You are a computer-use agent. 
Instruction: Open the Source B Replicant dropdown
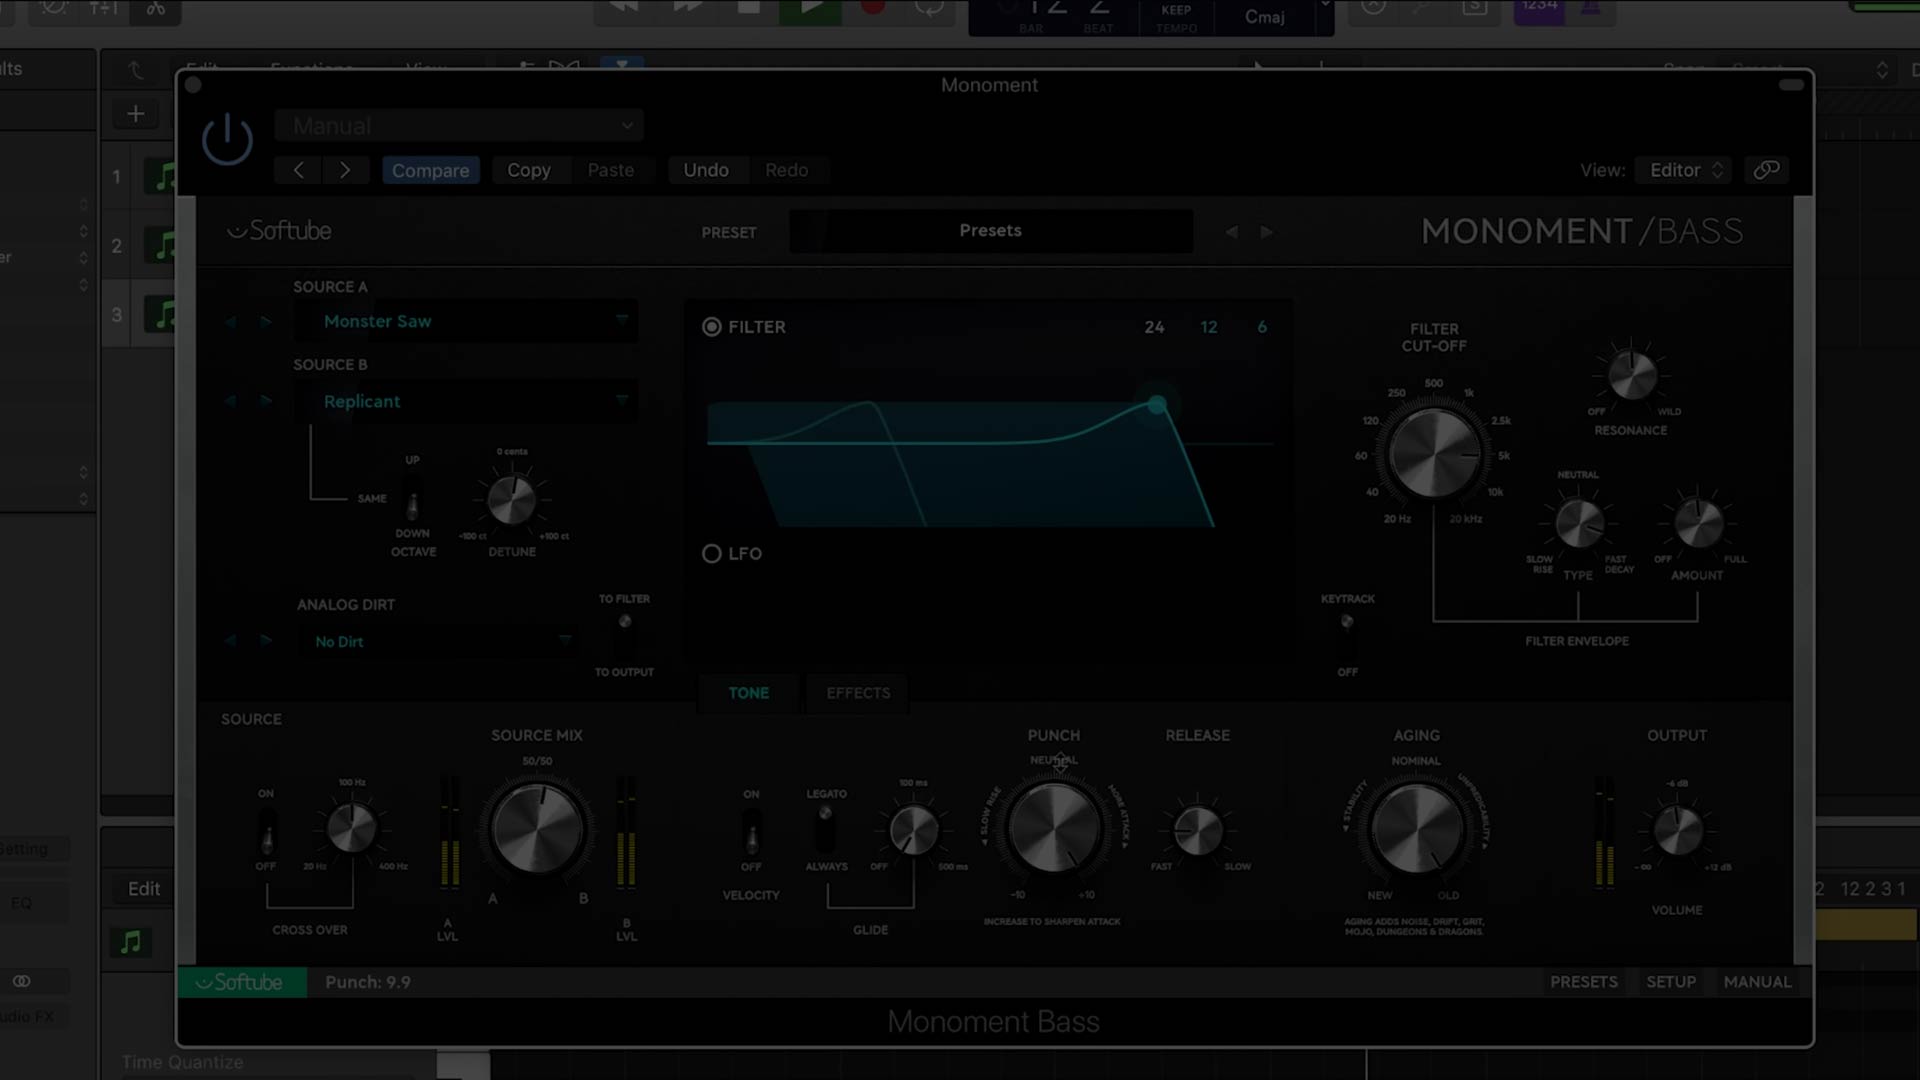(x=466, y=401)
